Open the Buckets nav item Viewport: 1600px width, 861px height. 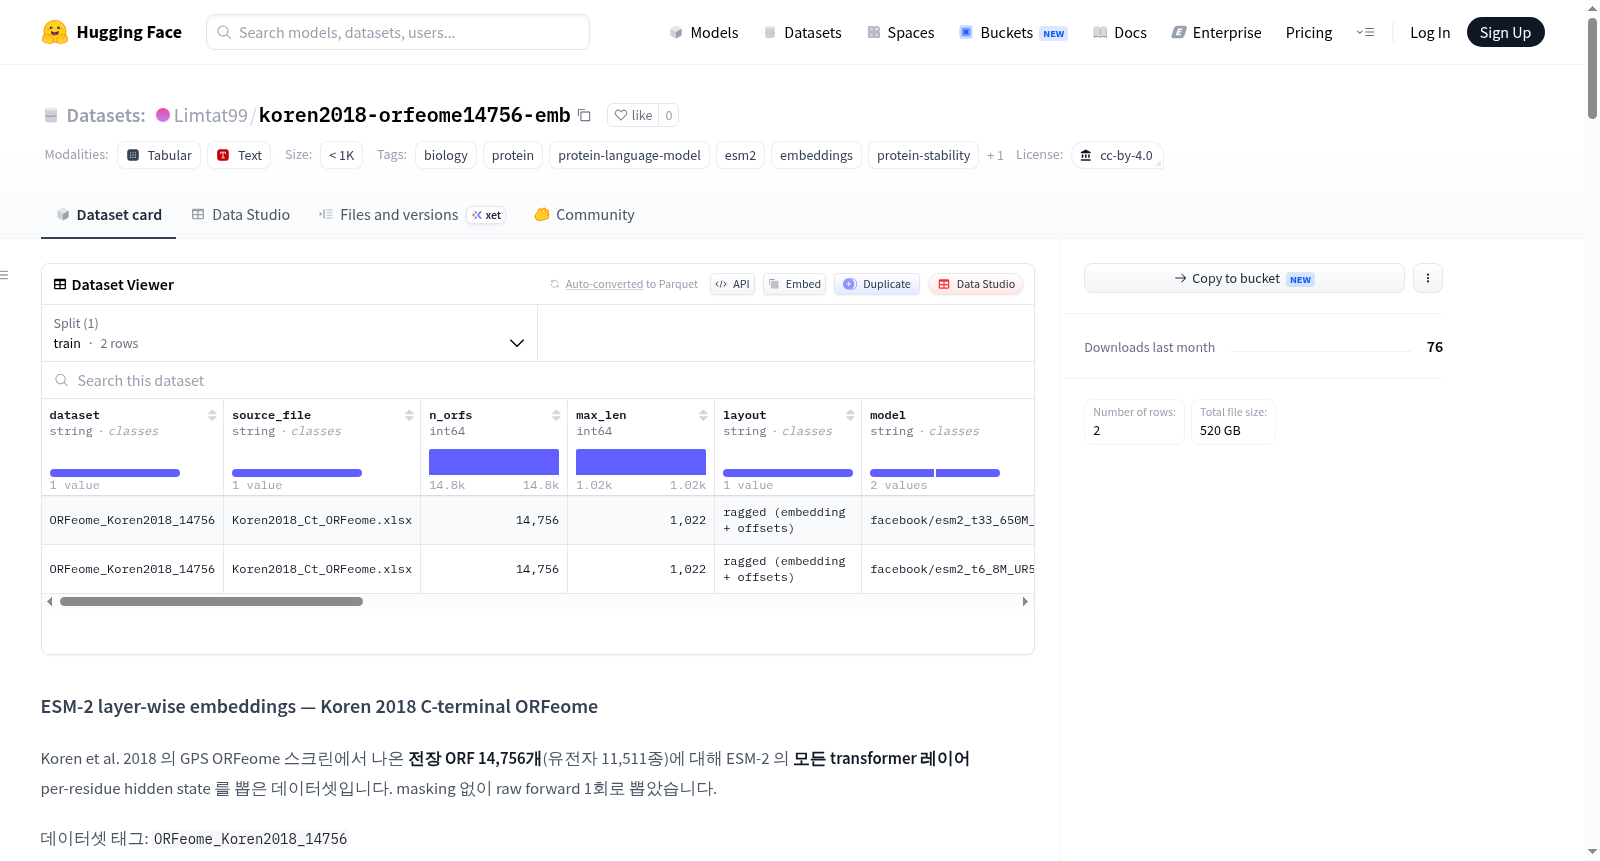(1012, 32)
